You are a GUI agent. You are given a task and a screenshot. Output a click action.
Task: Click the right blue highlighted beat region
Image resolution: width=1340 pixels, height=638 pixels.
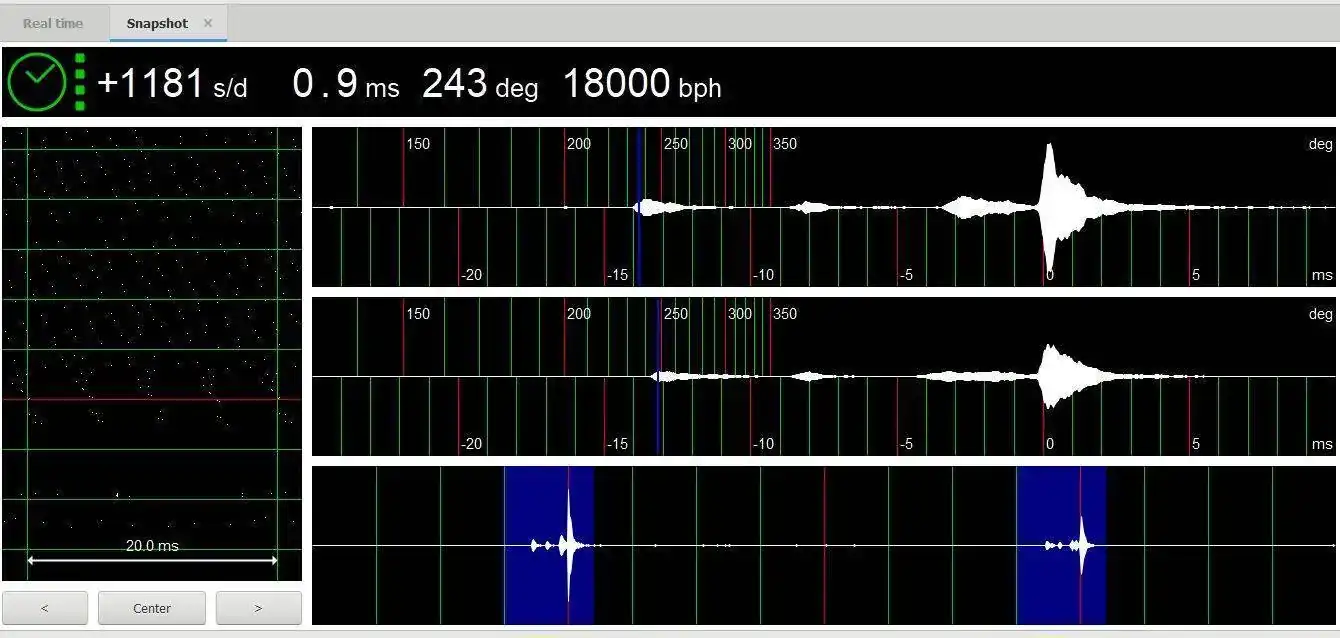[1061, 545]
